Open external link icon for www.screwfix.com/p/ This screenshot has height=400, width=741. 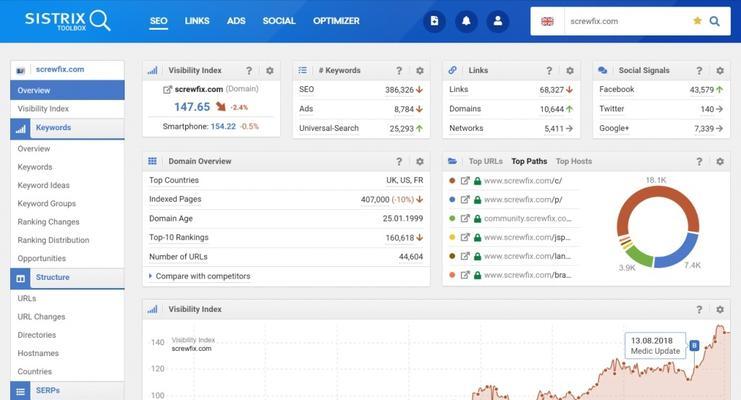[x=465, y=200]
